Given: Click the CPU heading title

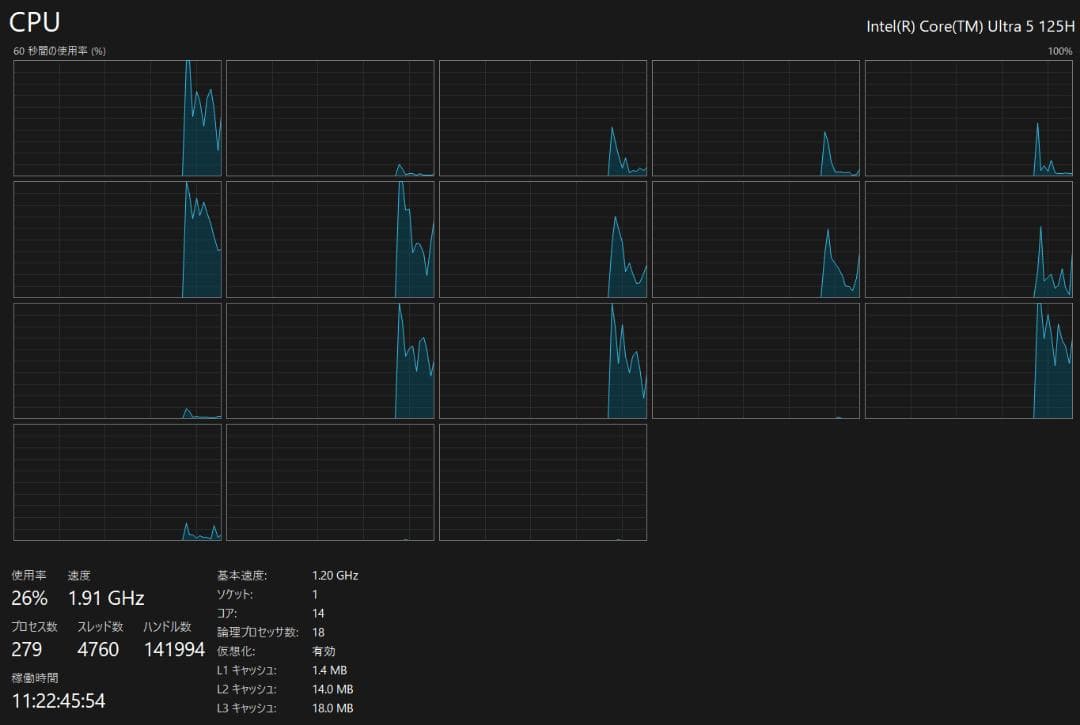Looking at the screenshot, I should point(35,22).
